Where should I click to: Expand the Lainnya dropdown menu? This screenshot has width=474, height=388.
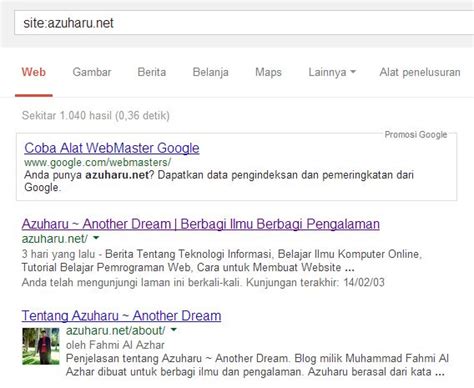(x=332, y=72)
